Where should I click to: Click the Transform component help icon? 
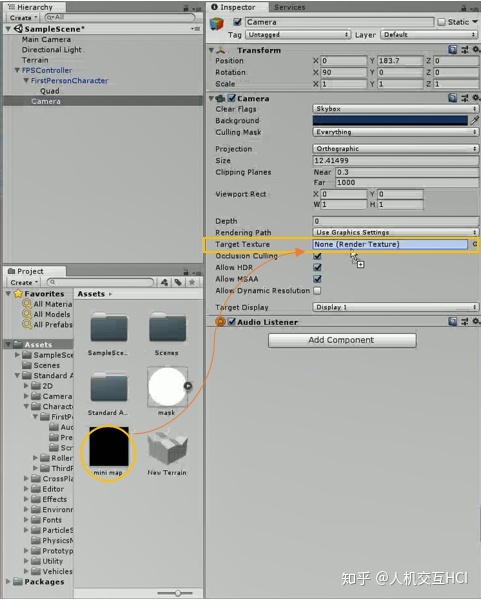click(x=452, y=50)
